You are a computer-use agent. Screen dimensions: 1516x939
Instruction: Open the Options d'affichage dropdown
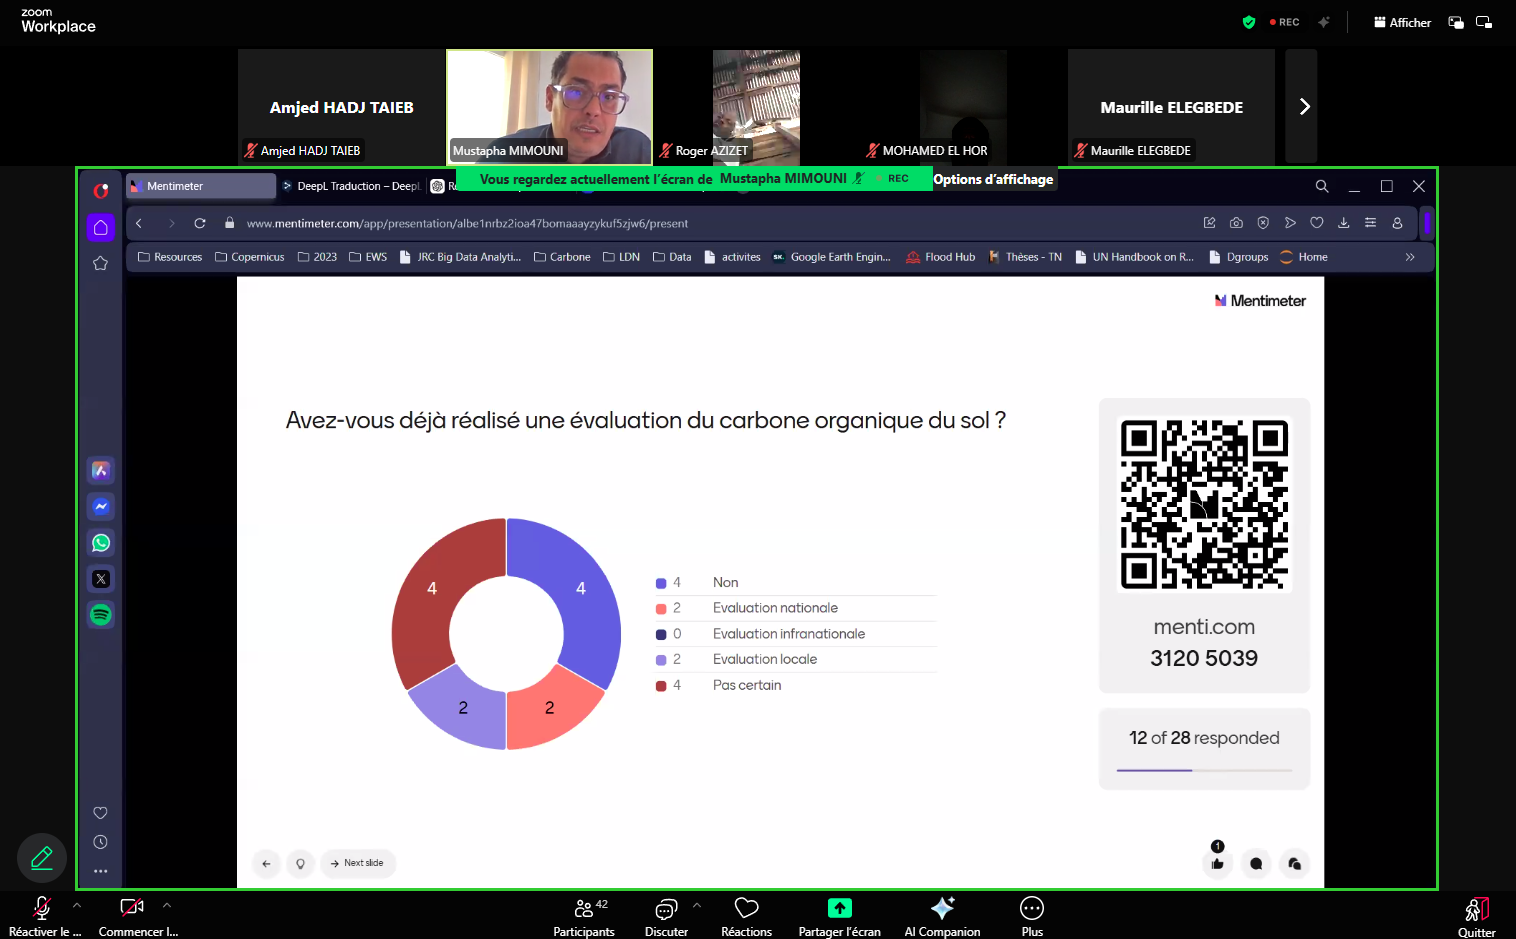pos(993,179)
